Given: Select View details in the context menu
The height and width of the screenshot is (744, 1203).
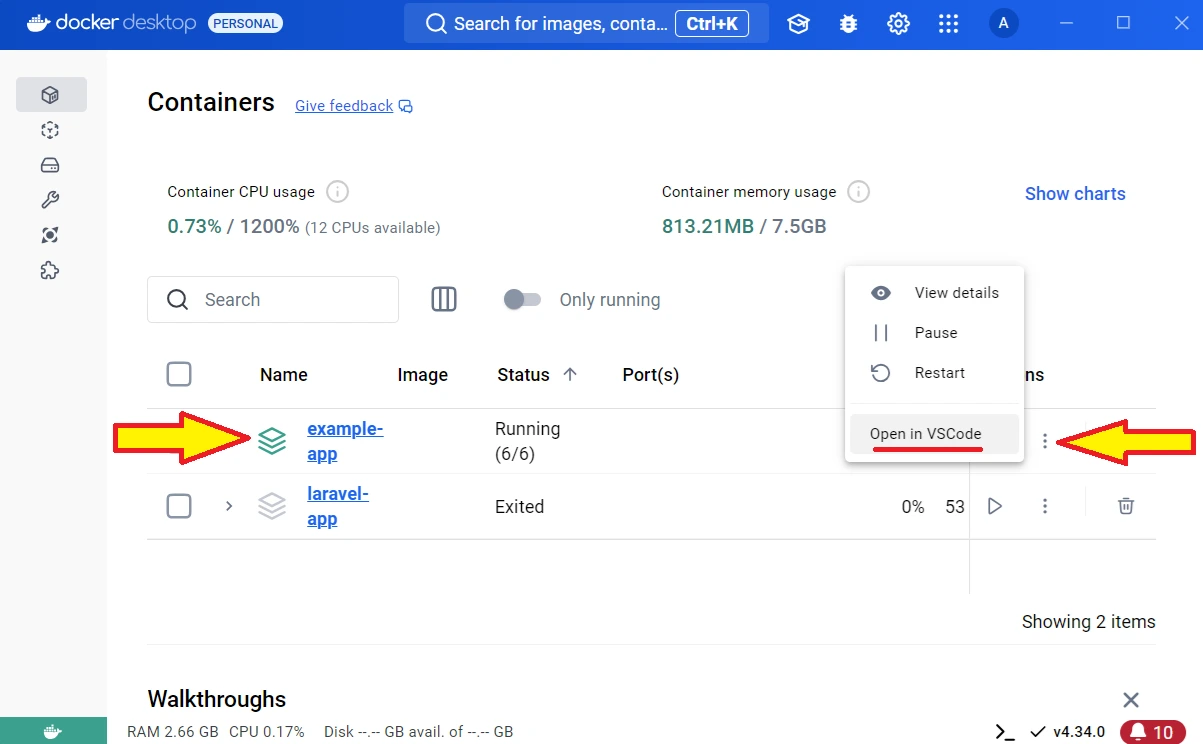Looking at the screenshot, I should tap(934, 293).
